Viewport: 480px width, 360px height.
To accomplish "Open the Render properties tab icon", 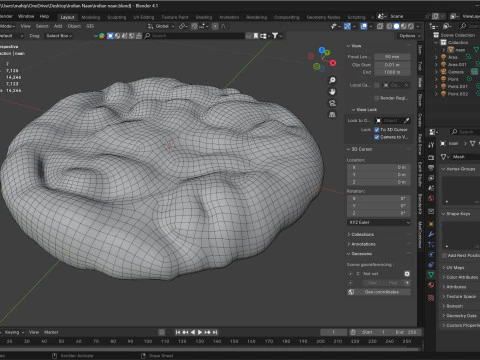I will (x=431, y=157).
